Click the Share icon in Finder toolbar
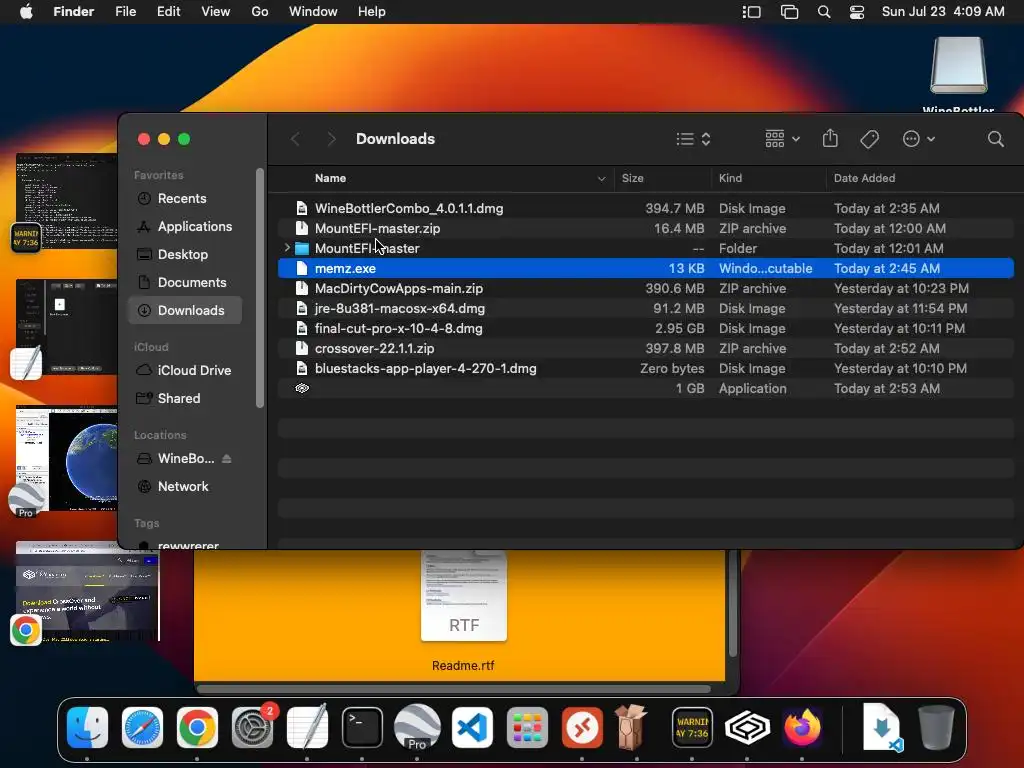Screen dimensions: 1024x768 830,138
